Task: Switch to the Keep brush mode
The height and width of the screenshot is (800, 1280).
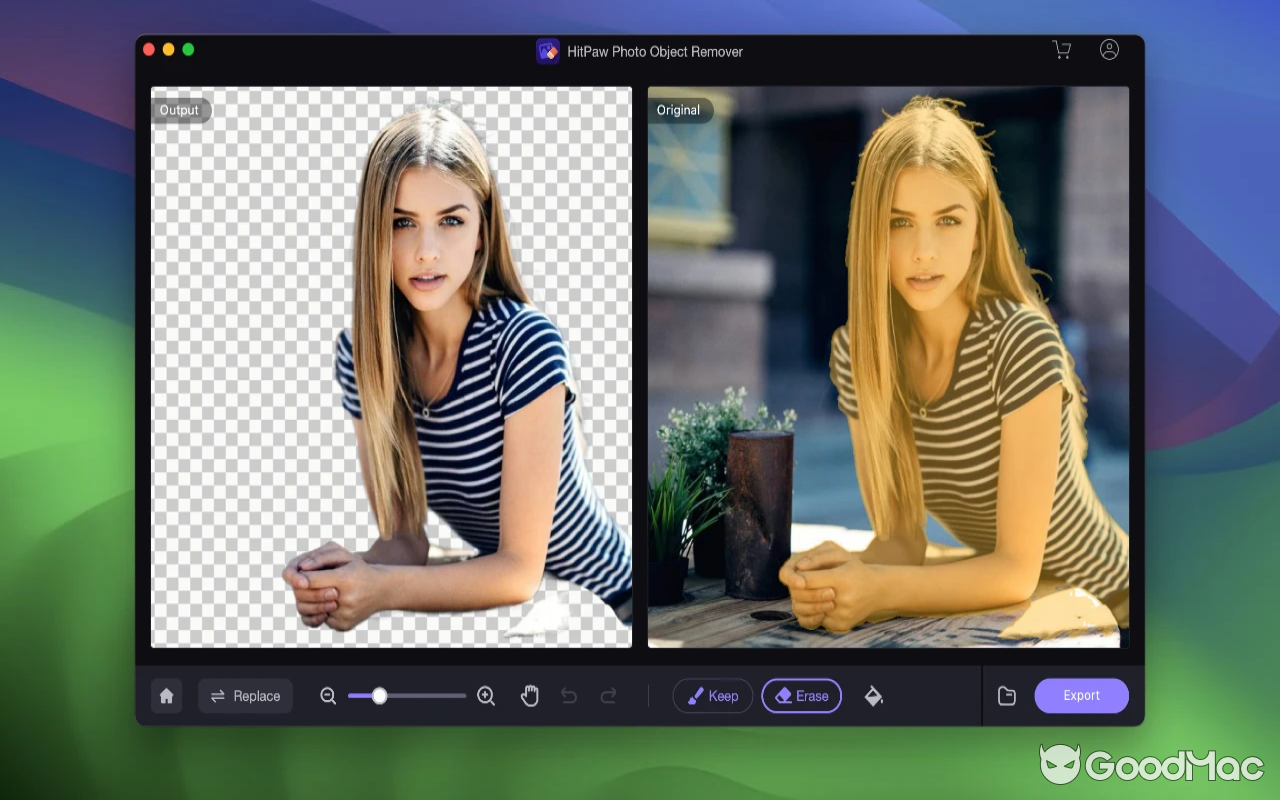Action: [712, 695]
